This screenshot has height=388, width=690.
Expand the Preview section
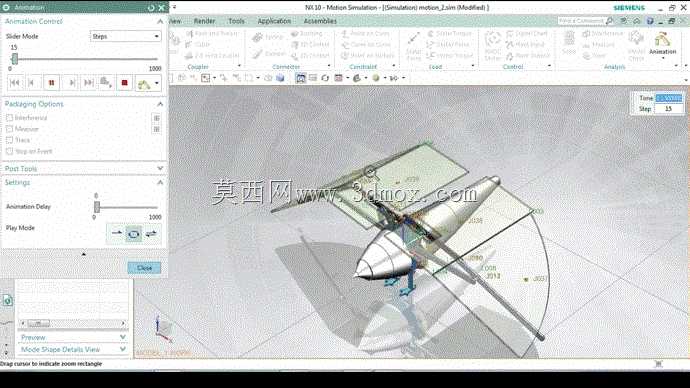click(123, 337)
